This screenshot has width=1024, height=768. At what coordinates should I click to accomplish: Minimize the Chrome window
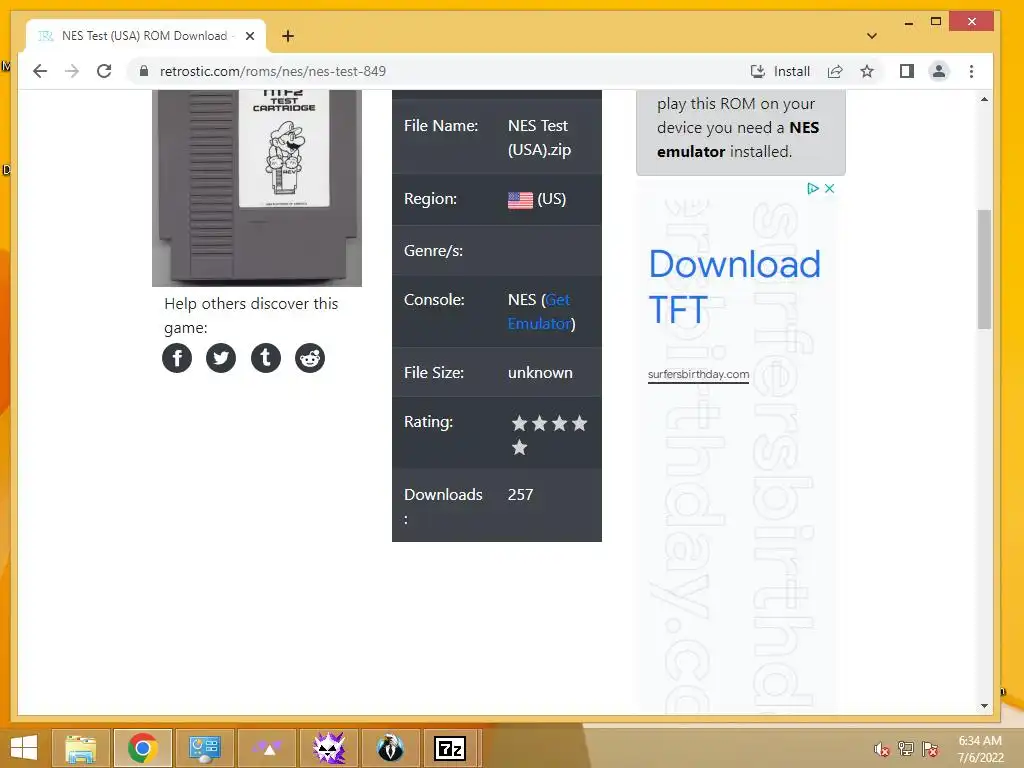pyautogui.click(x=908, y=22)
